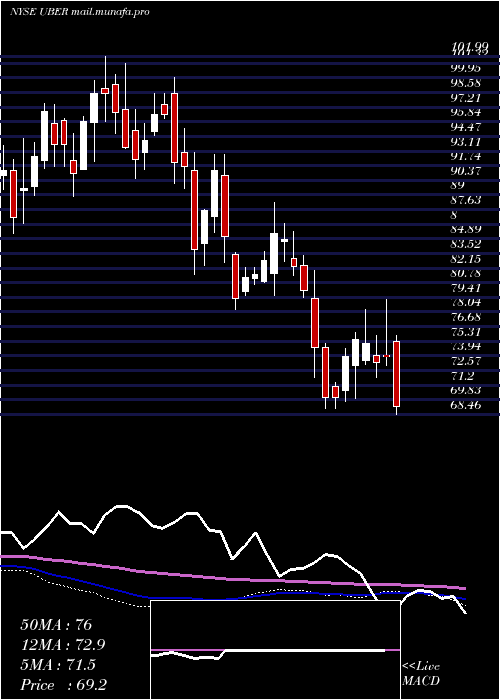Viewport: 500px width, 700px height.
Task: Click the 94.47 price axis label
Action: click(x=466, y=127)
